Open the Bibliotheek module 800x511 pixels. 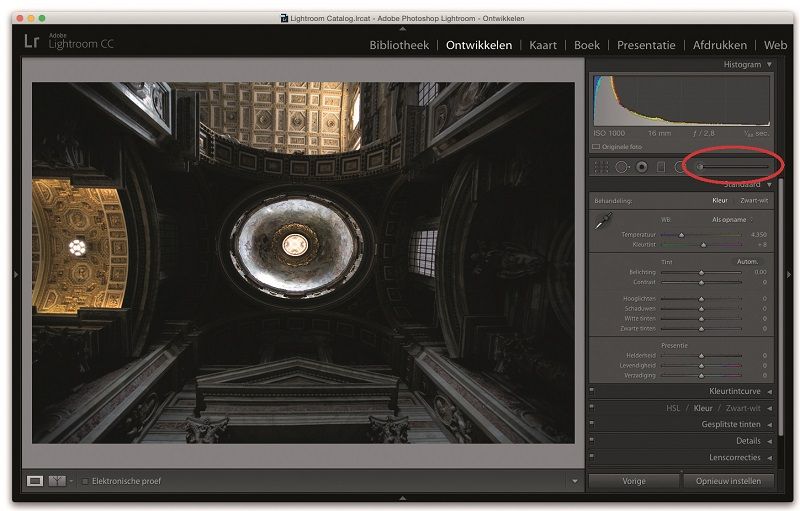coord(399,45)
